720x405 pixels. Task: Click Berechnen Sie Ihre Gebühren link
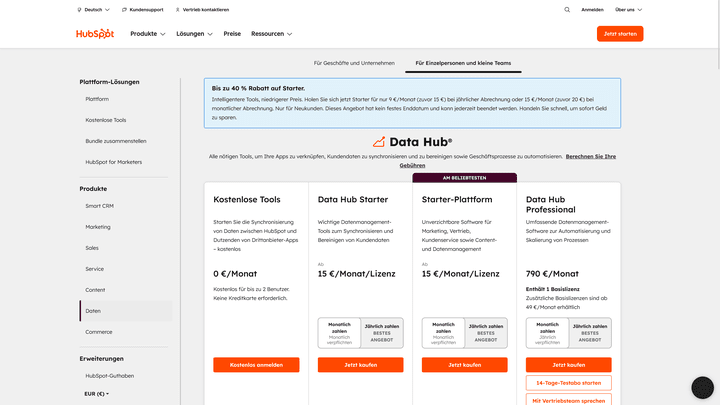point(591,157)
